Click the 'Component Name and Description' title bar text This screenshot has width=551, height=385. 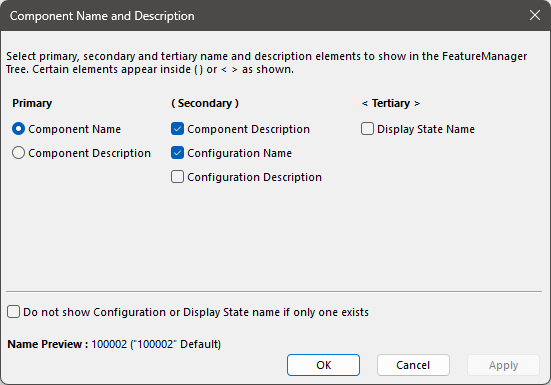102,16
